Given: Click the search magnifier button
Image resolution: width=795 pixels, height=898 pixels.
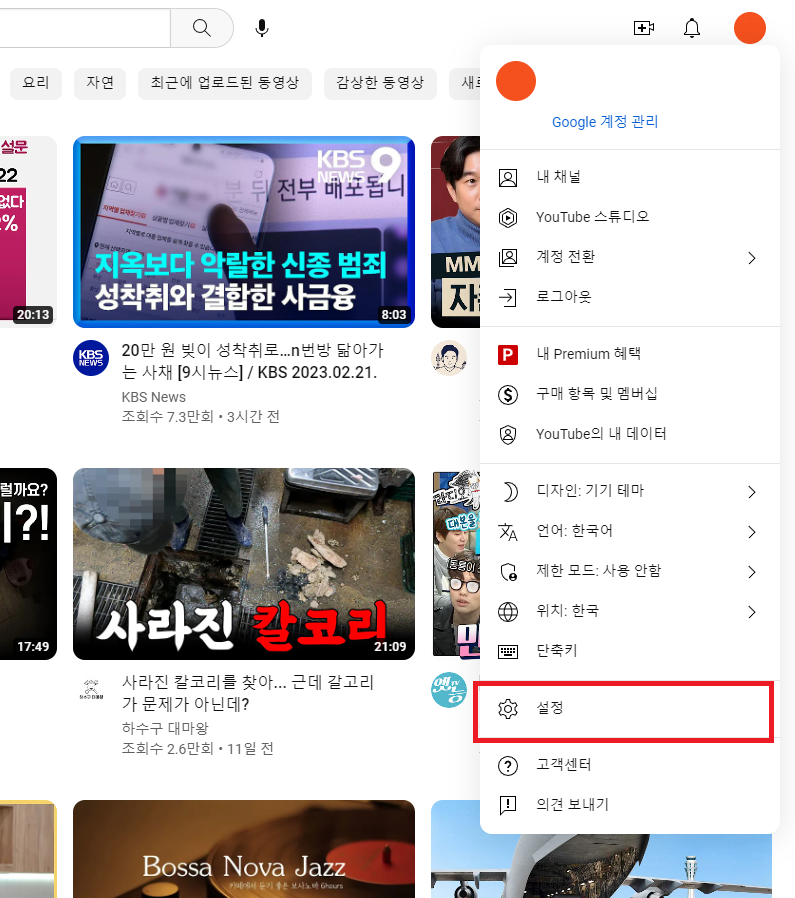Looking at the screenshot, I should 202,27.
